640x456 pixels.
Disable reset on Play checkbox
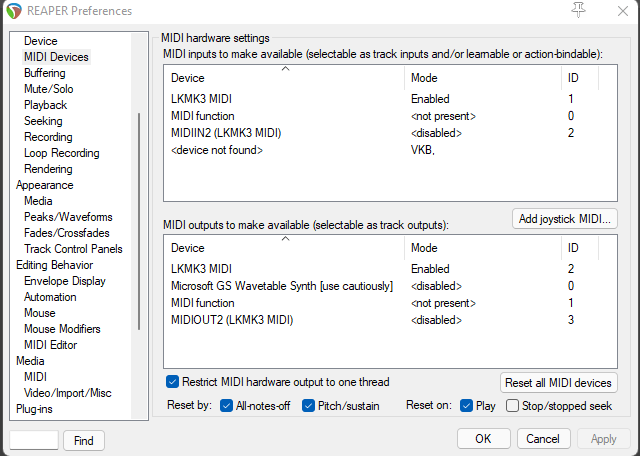point(467,406)
